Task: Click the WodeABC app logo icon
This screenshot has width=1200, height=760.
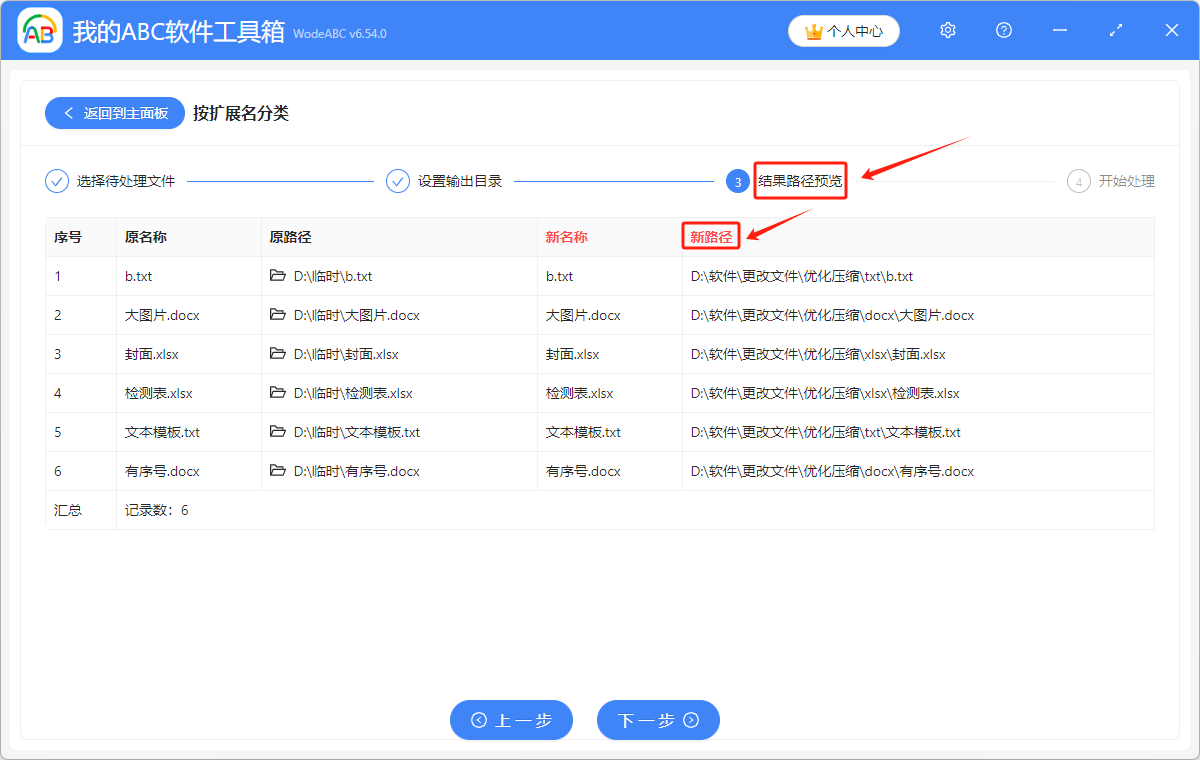Action: coord(39,30)
